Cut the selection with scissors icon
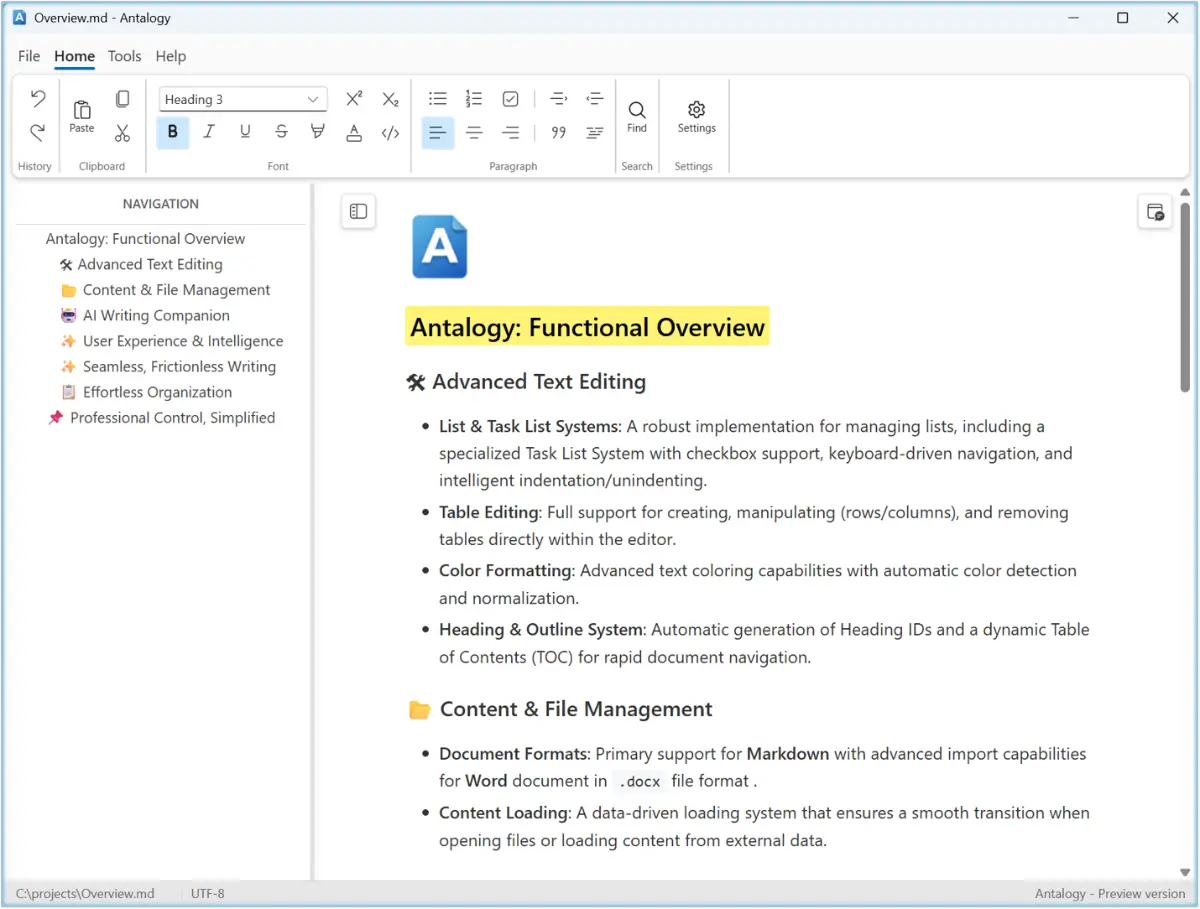The height and width of the screenshot is (909, 1200). 122,132
